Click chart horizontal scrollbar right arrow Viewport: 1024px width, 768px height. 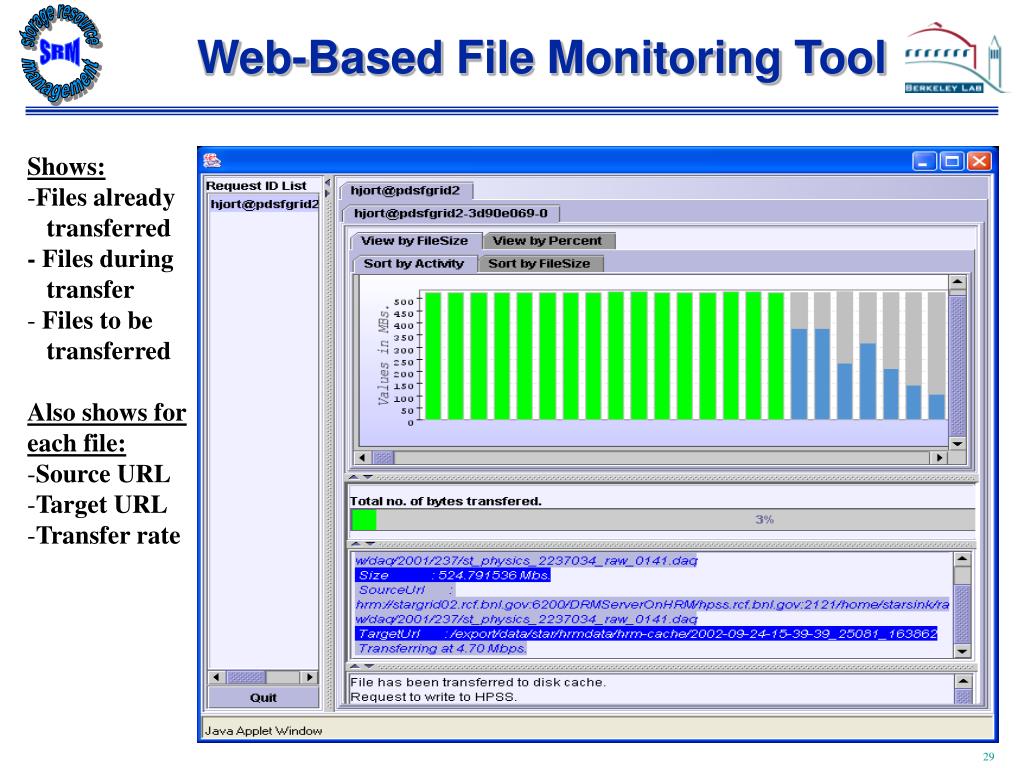click(939, 458)
